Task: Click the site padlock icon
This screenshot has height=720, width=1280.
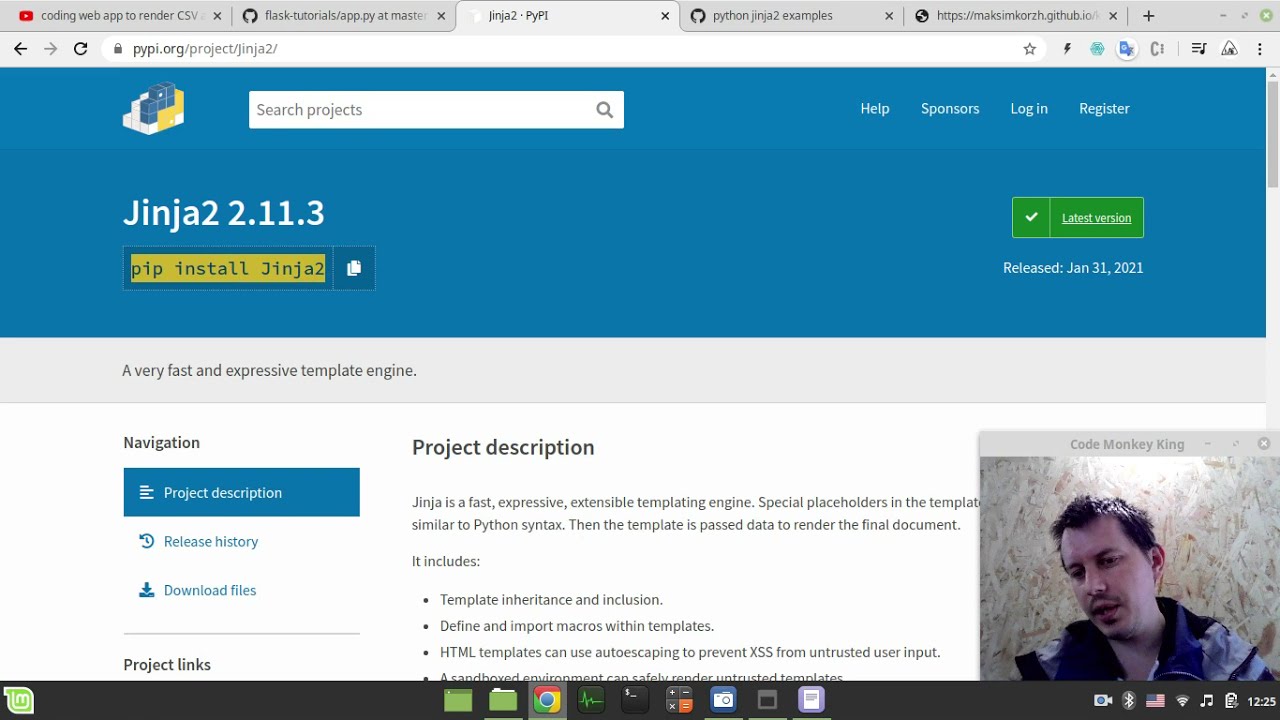Action: (118, 48)
